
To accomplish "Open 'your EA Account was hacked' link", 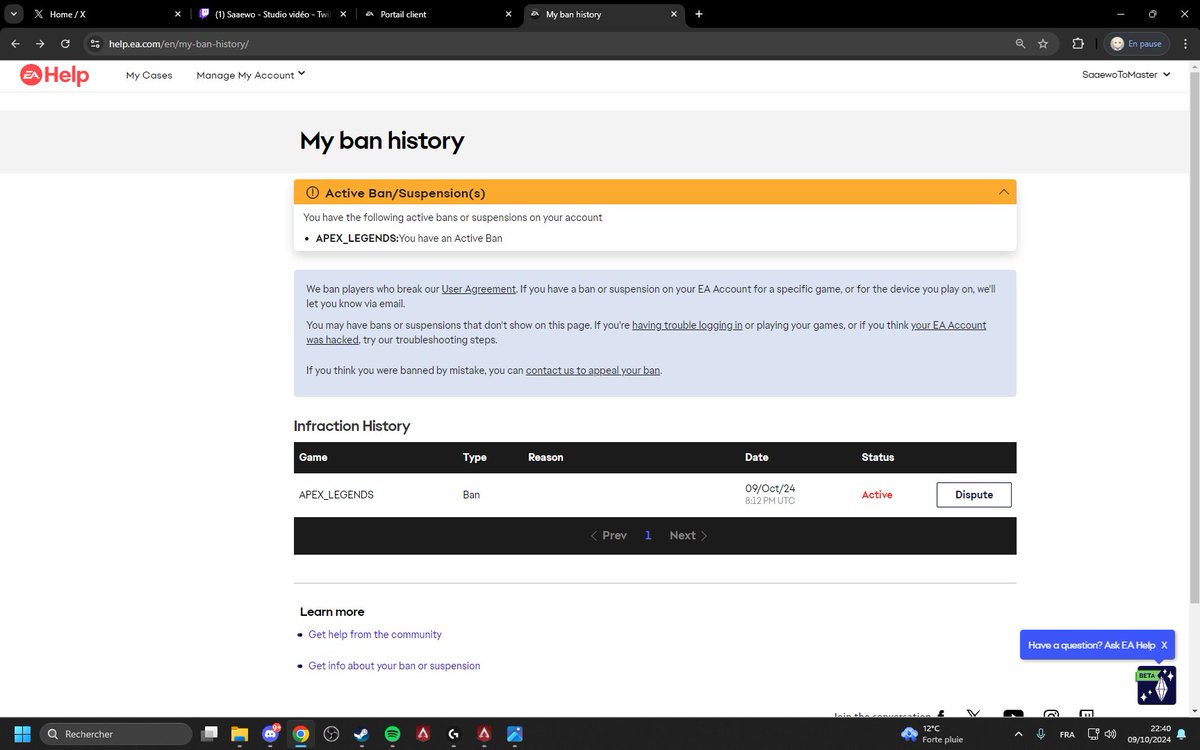I will (x=948, y=325).
